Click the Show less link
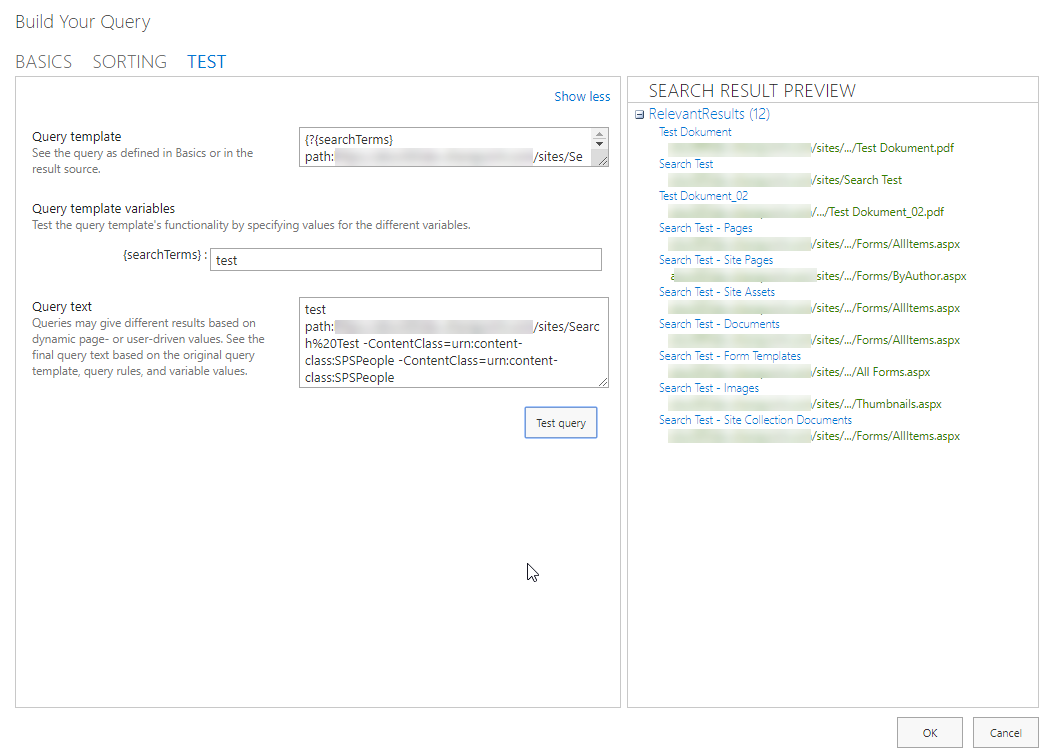 582,96
